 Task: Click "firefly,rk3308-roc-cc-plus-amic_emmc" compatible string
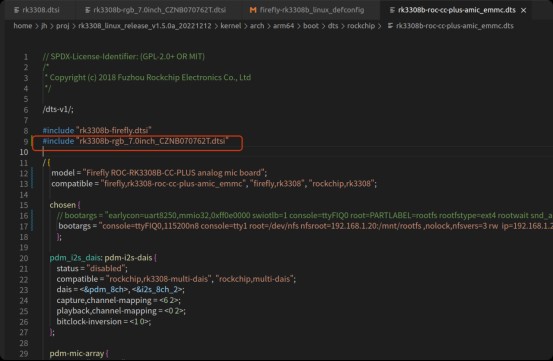173,184
